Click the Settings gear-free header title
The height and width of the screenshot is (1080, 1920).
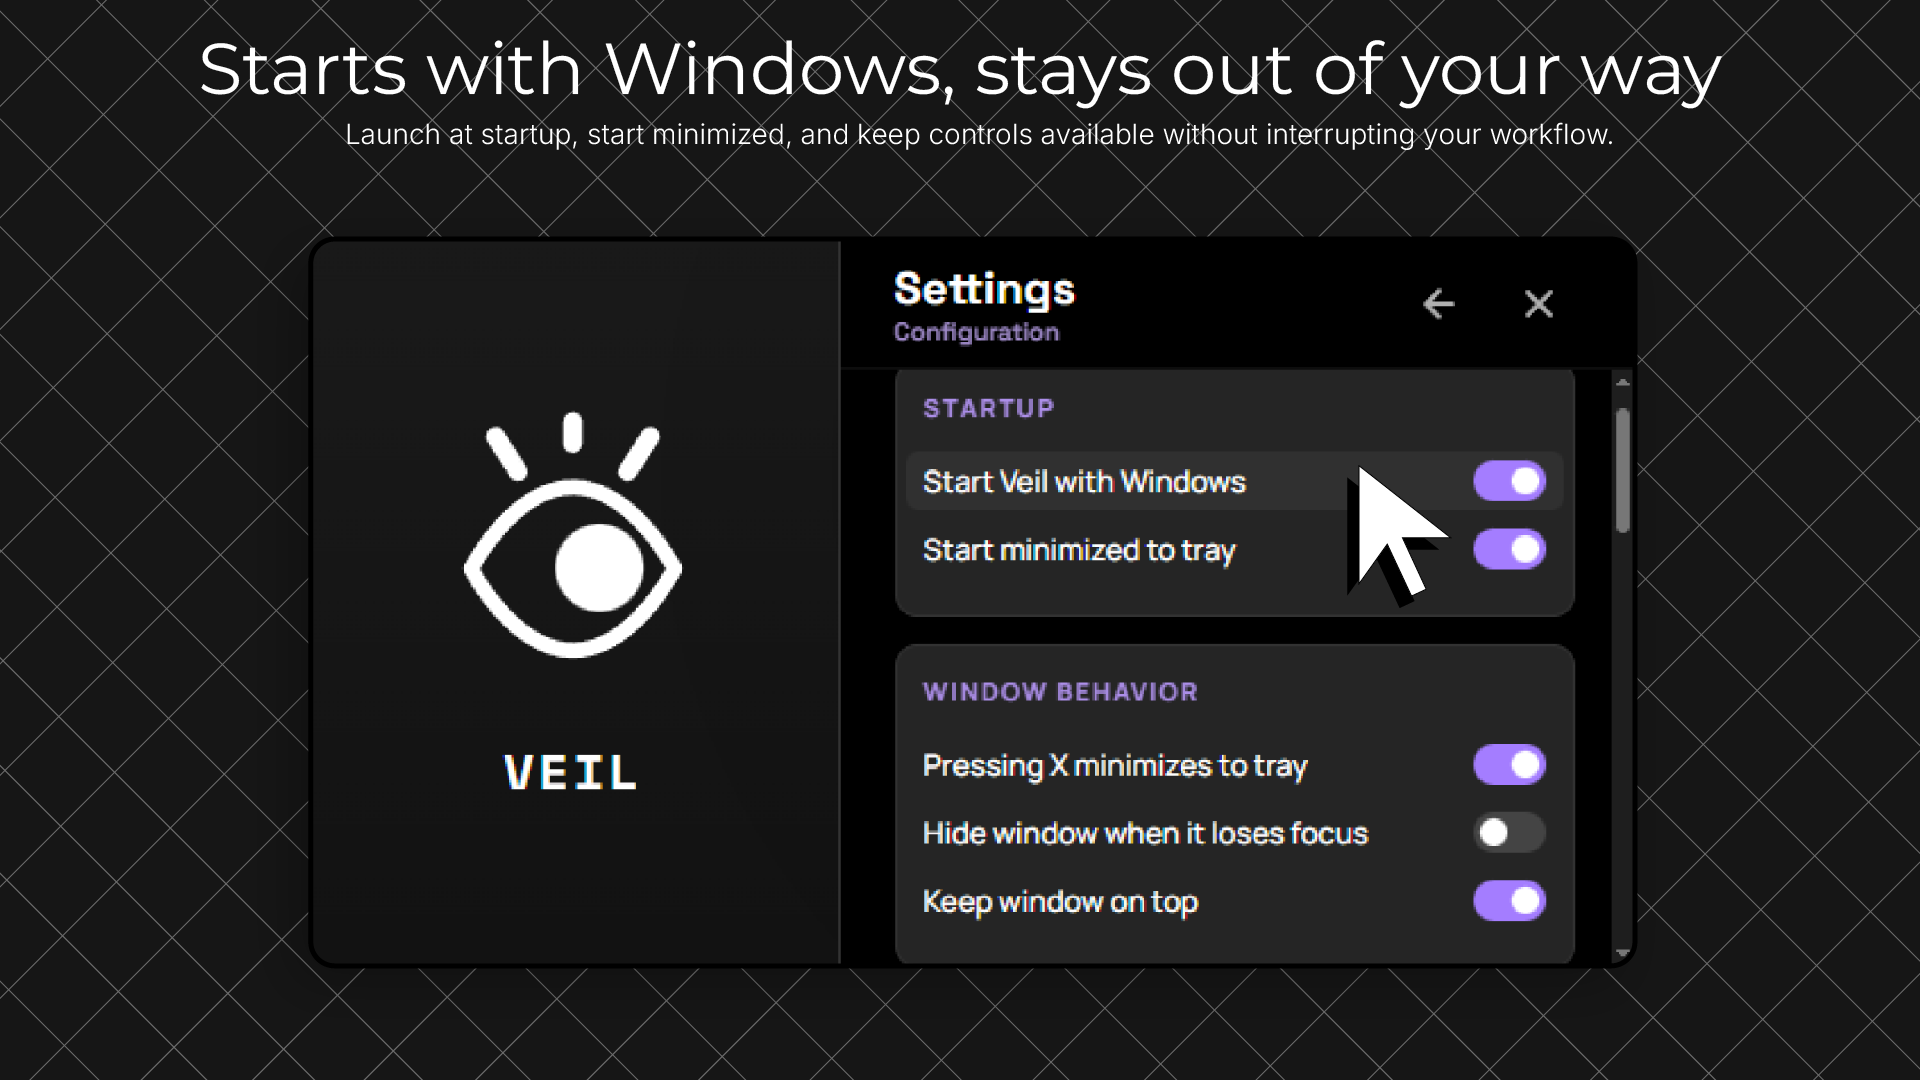coord(984,290)
